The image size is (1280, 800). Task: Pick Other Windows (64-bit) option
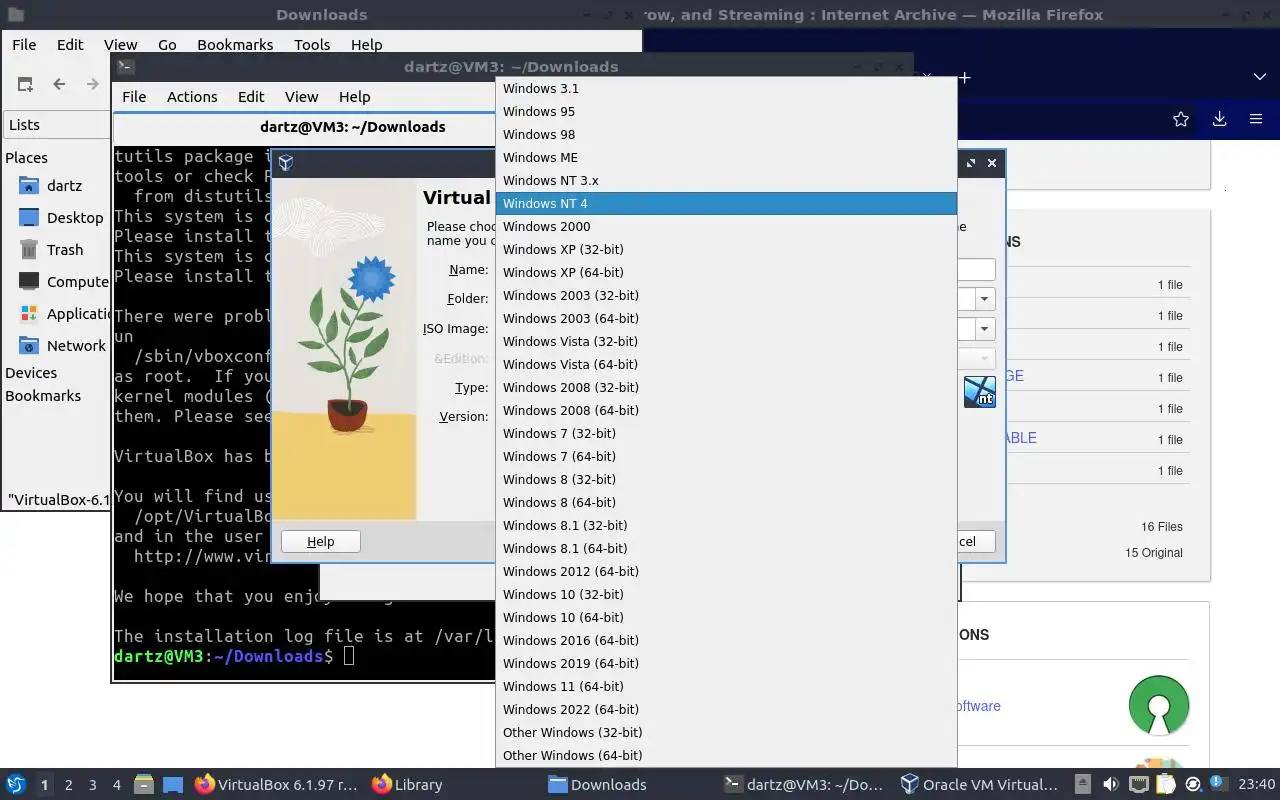726,755
